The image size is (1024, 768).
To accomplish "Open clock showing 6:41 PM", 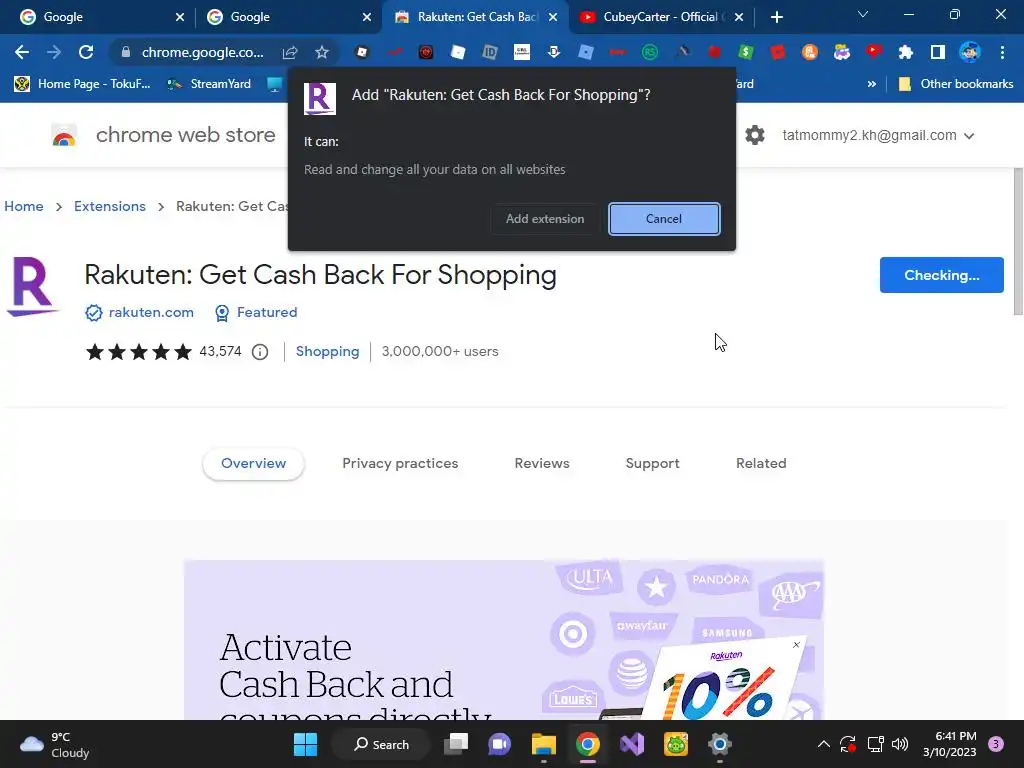I will [950, 744].
